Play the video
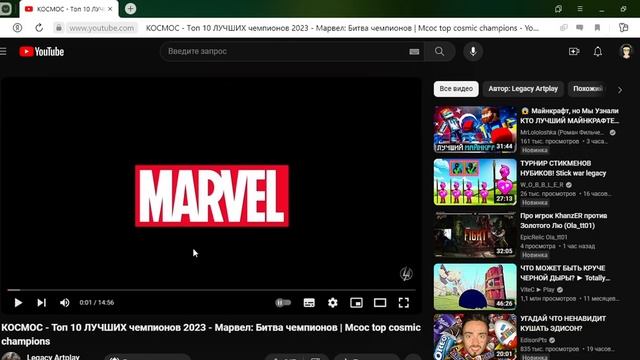The image size is (640, 360). tap(18, 302)
